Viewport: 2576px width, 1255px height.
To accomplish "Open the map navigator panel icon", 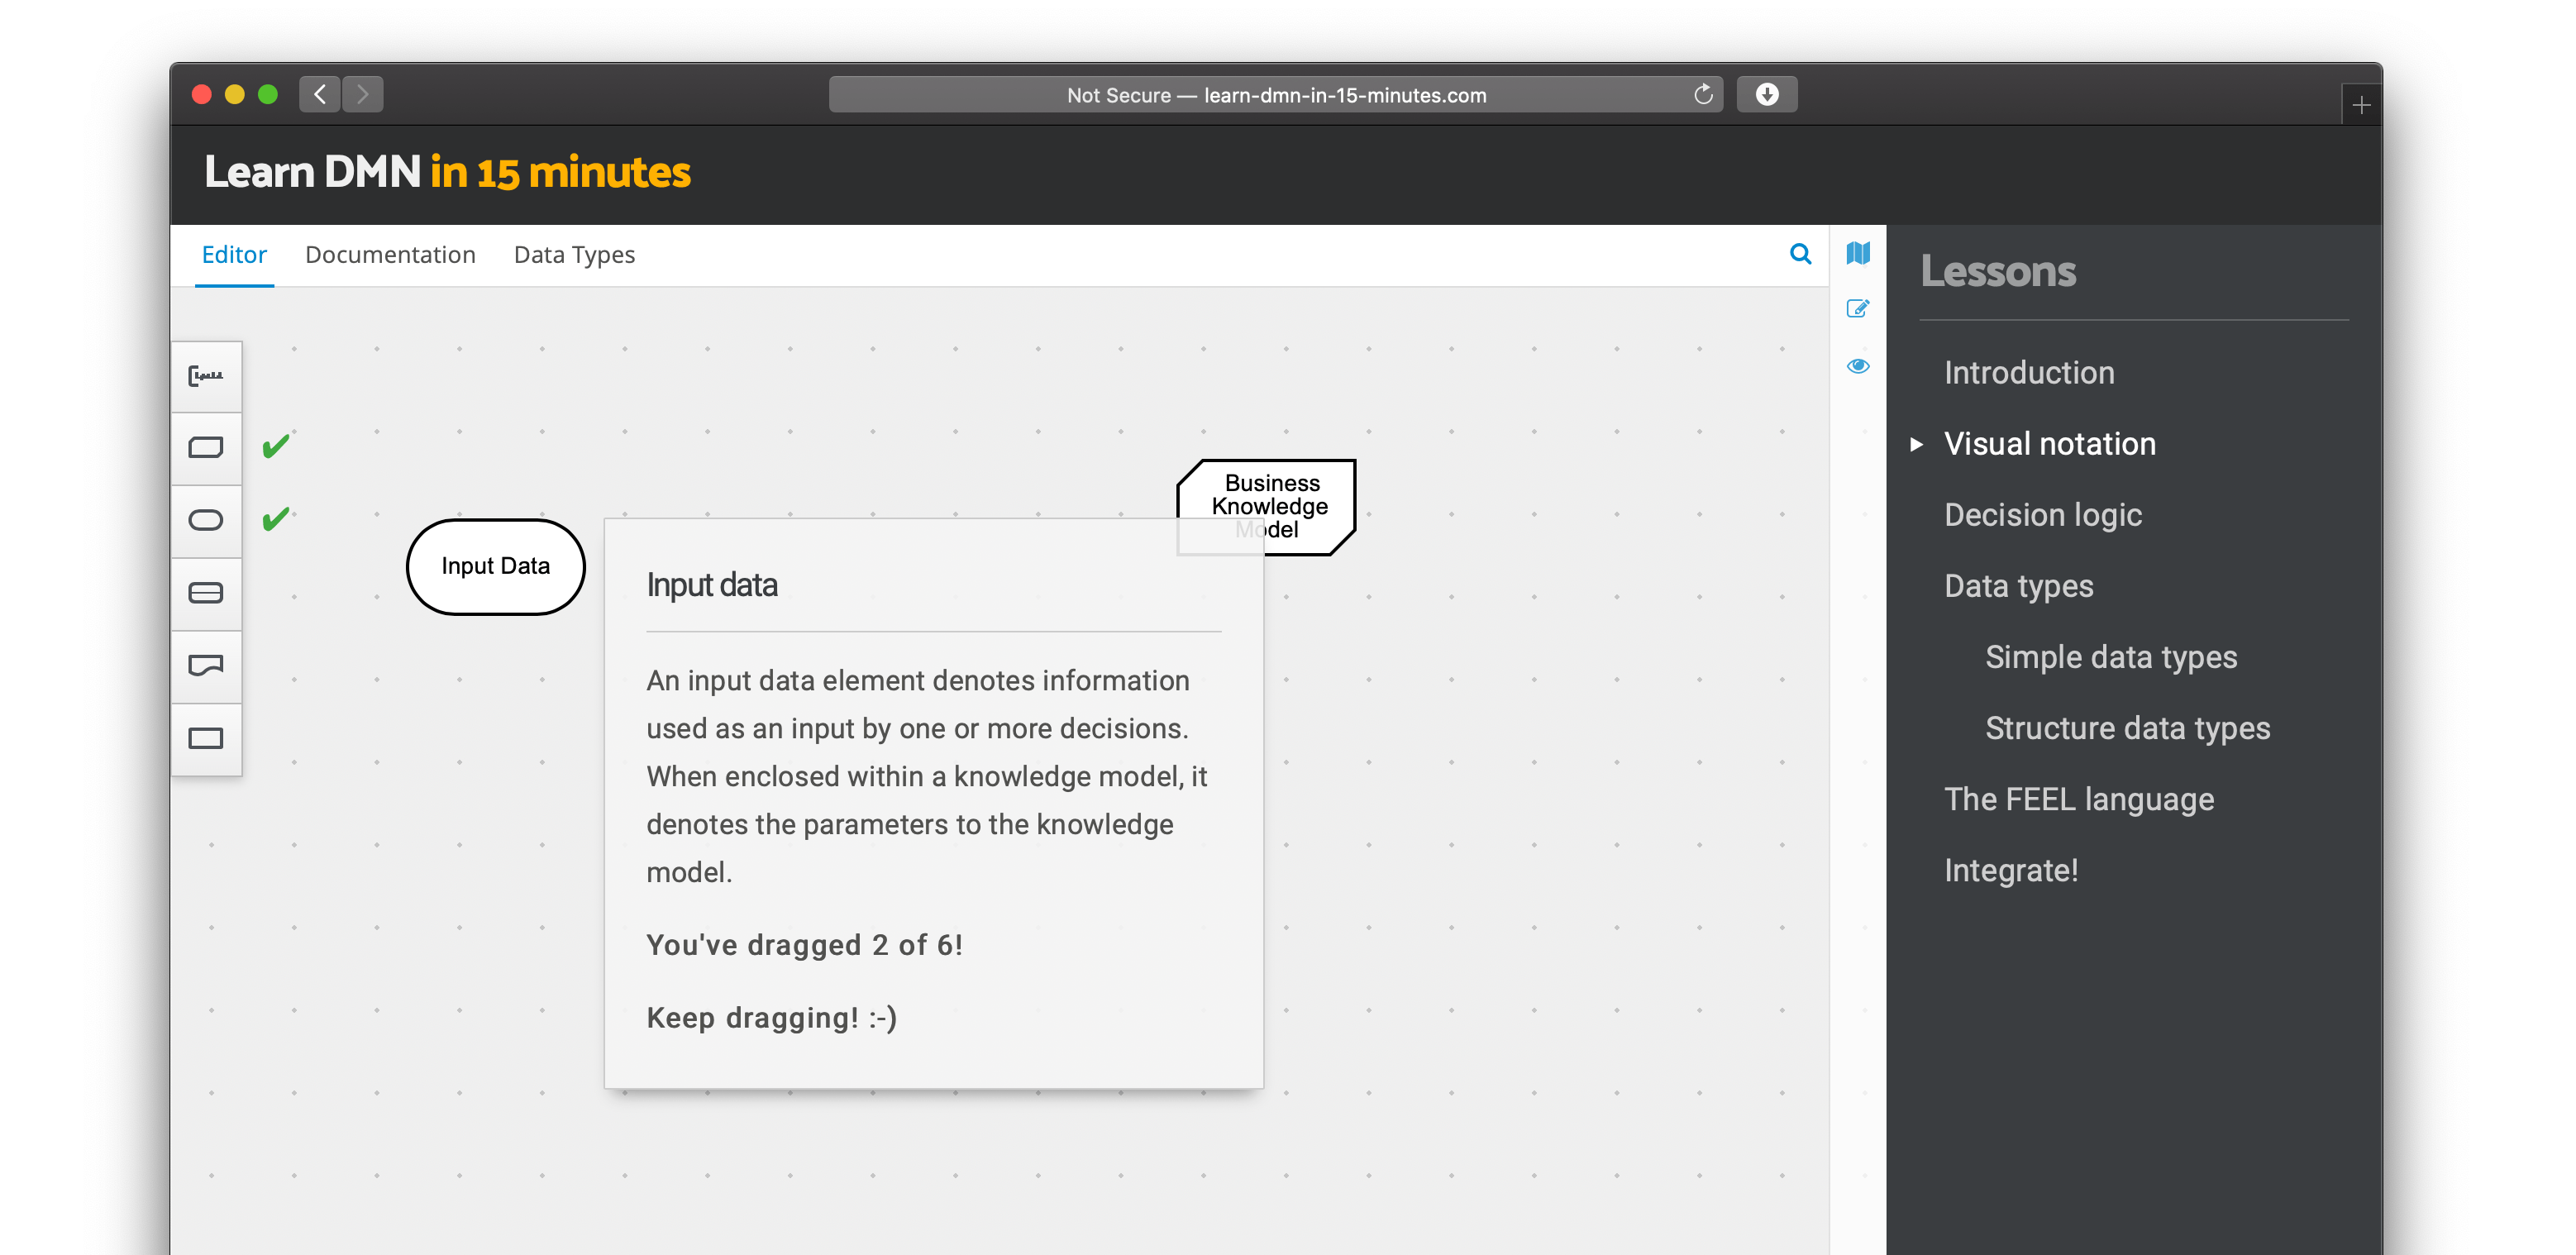I will [1858, 253].
